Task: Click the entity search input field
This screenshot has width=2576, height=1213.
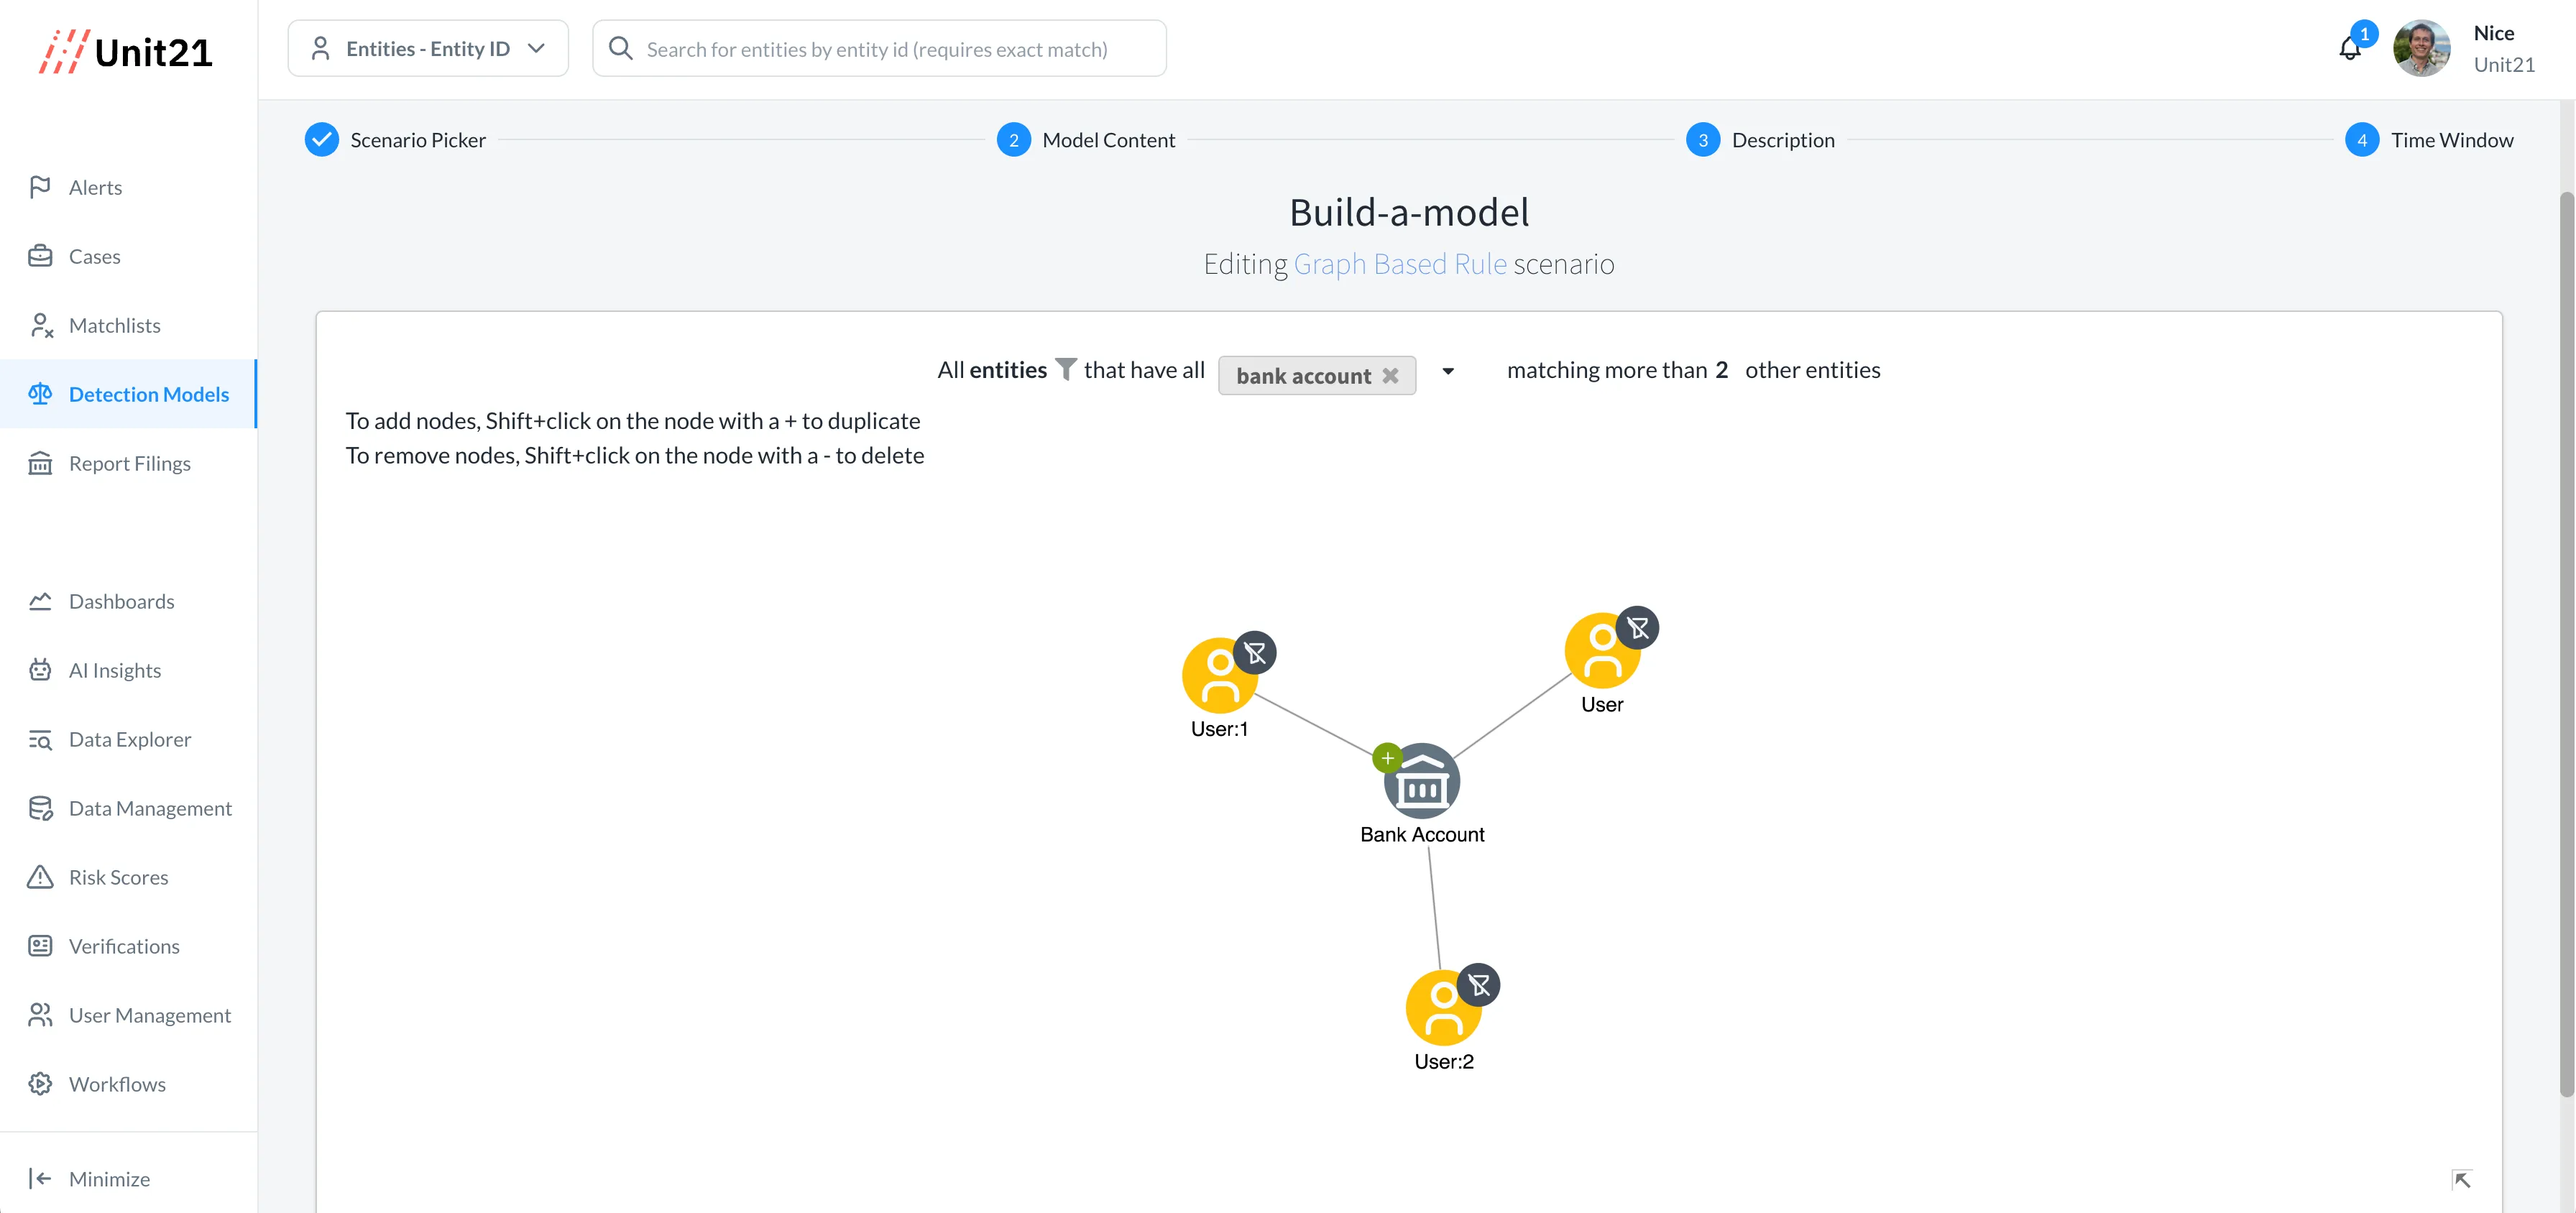Action: point(880,49)
